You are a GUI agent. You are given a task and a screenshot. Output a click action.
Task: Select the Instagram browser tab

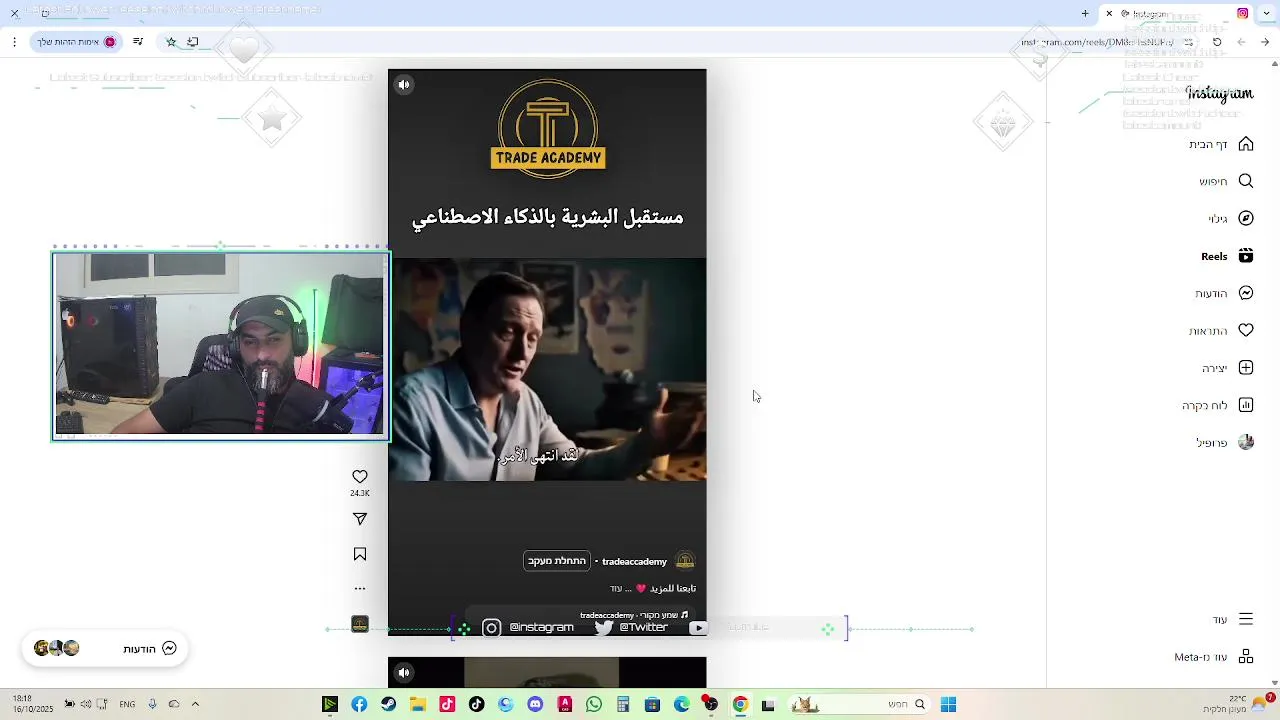(x=1175, y=14)
